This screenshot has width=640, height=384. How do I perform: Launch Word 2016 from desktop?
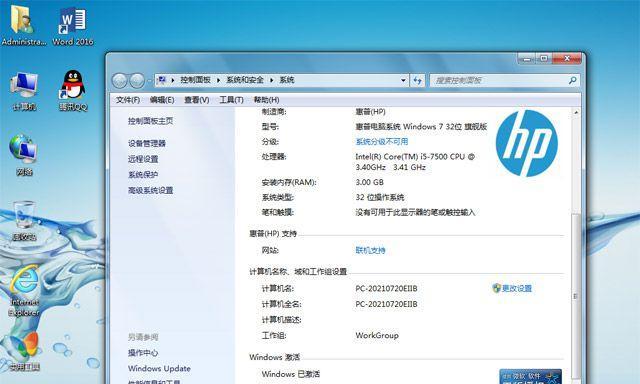point(73,25)
